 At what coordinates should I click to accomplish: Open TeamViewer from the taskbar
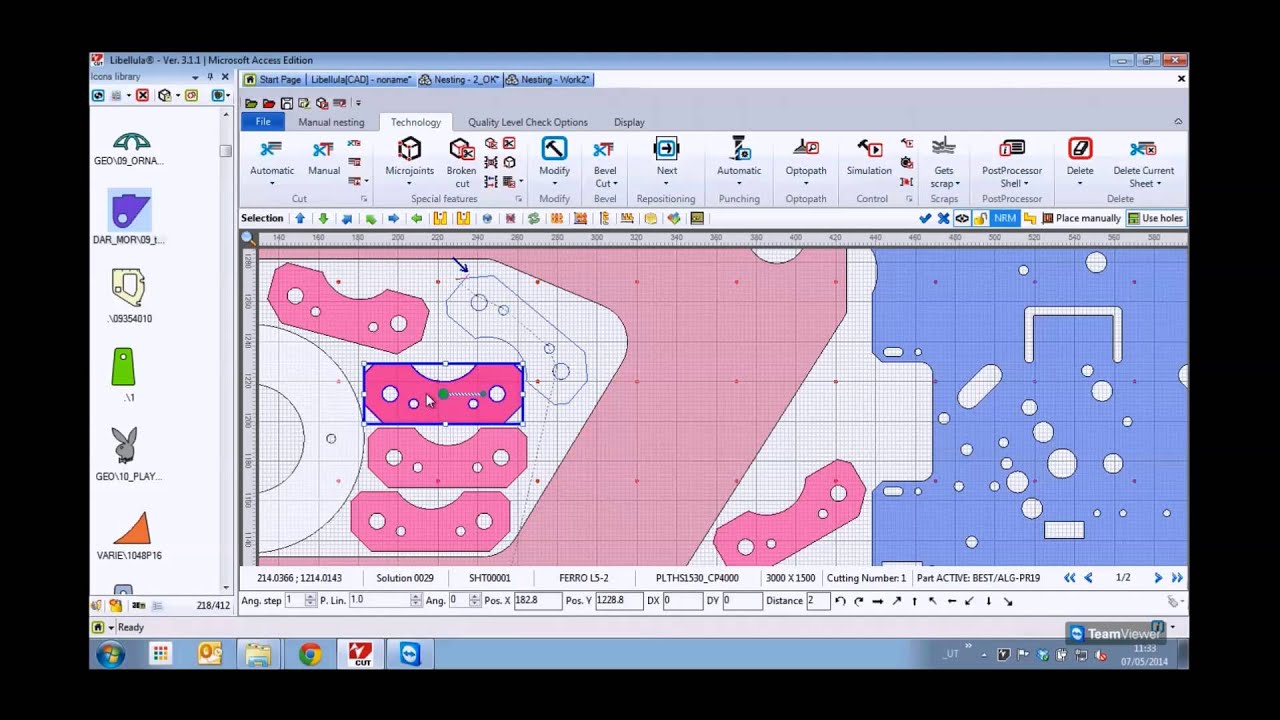[411, 654]
